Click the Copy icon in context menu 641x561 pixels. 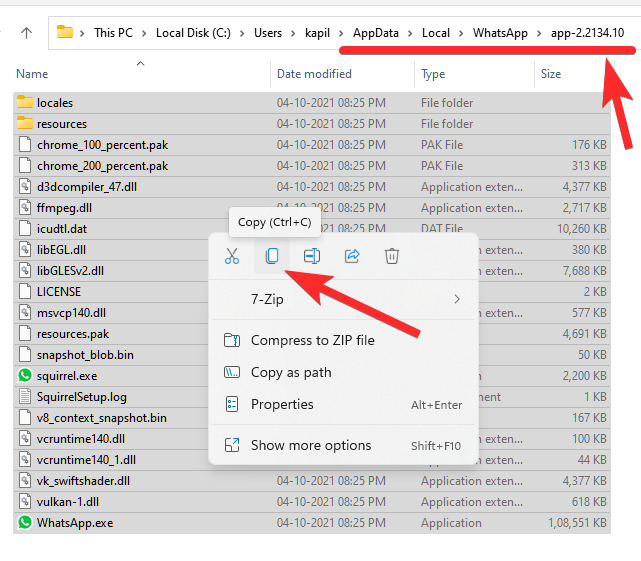coord(271,256)
